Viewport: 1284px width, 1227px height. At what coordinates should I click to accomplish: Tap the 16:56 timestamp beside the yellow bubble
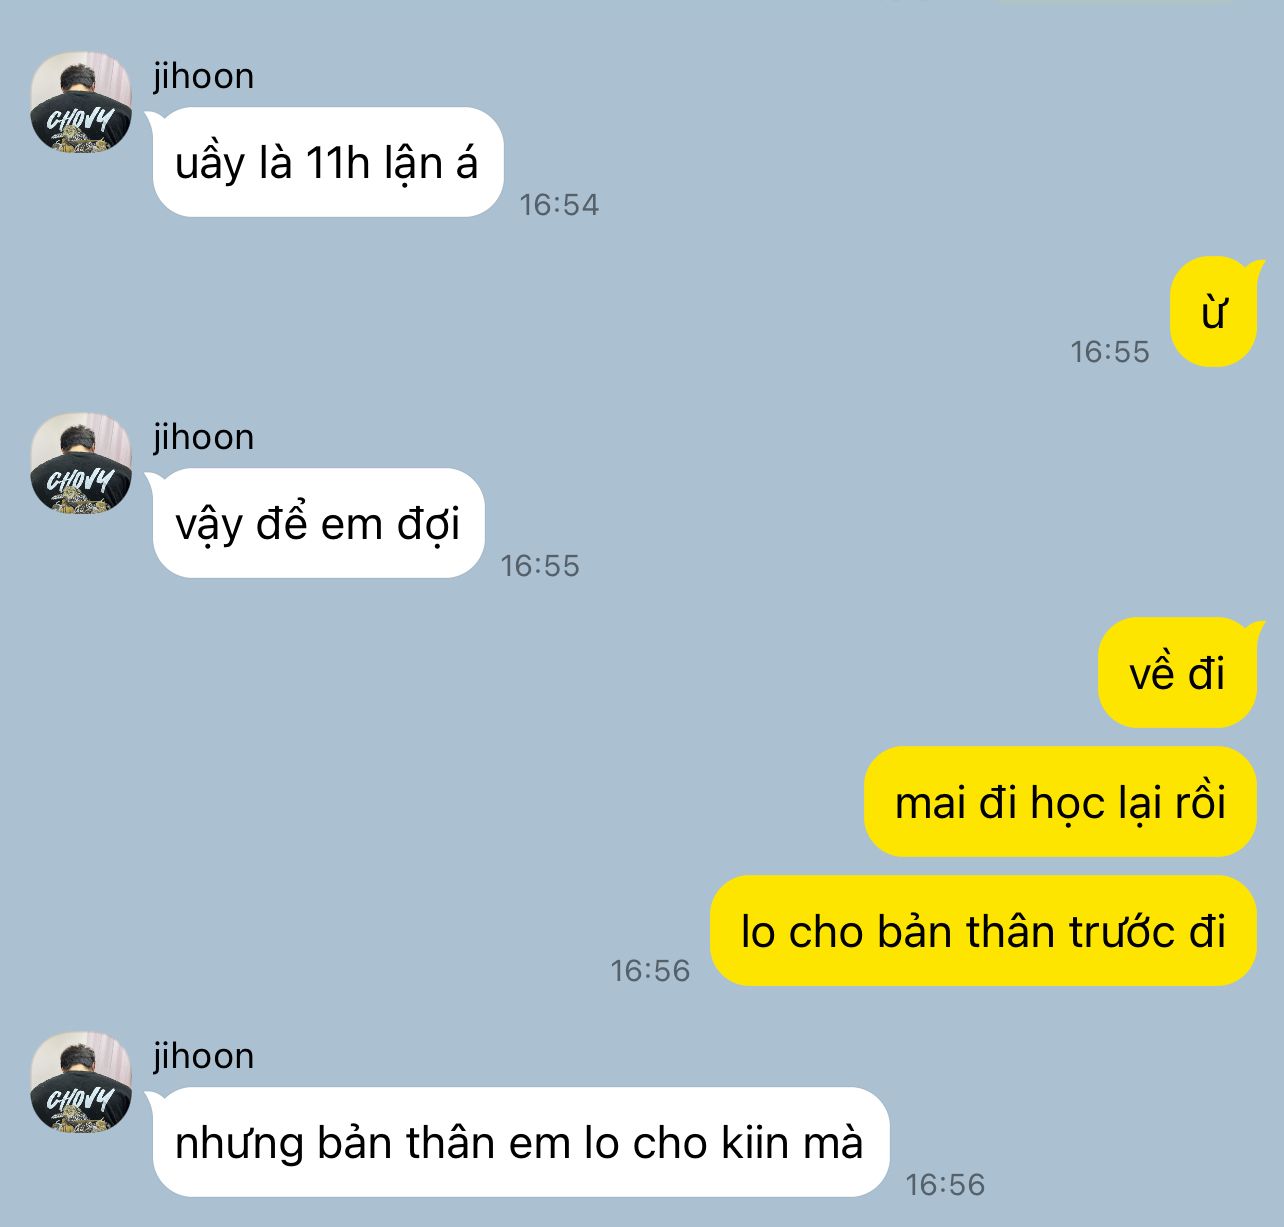(x=650, y=971)
